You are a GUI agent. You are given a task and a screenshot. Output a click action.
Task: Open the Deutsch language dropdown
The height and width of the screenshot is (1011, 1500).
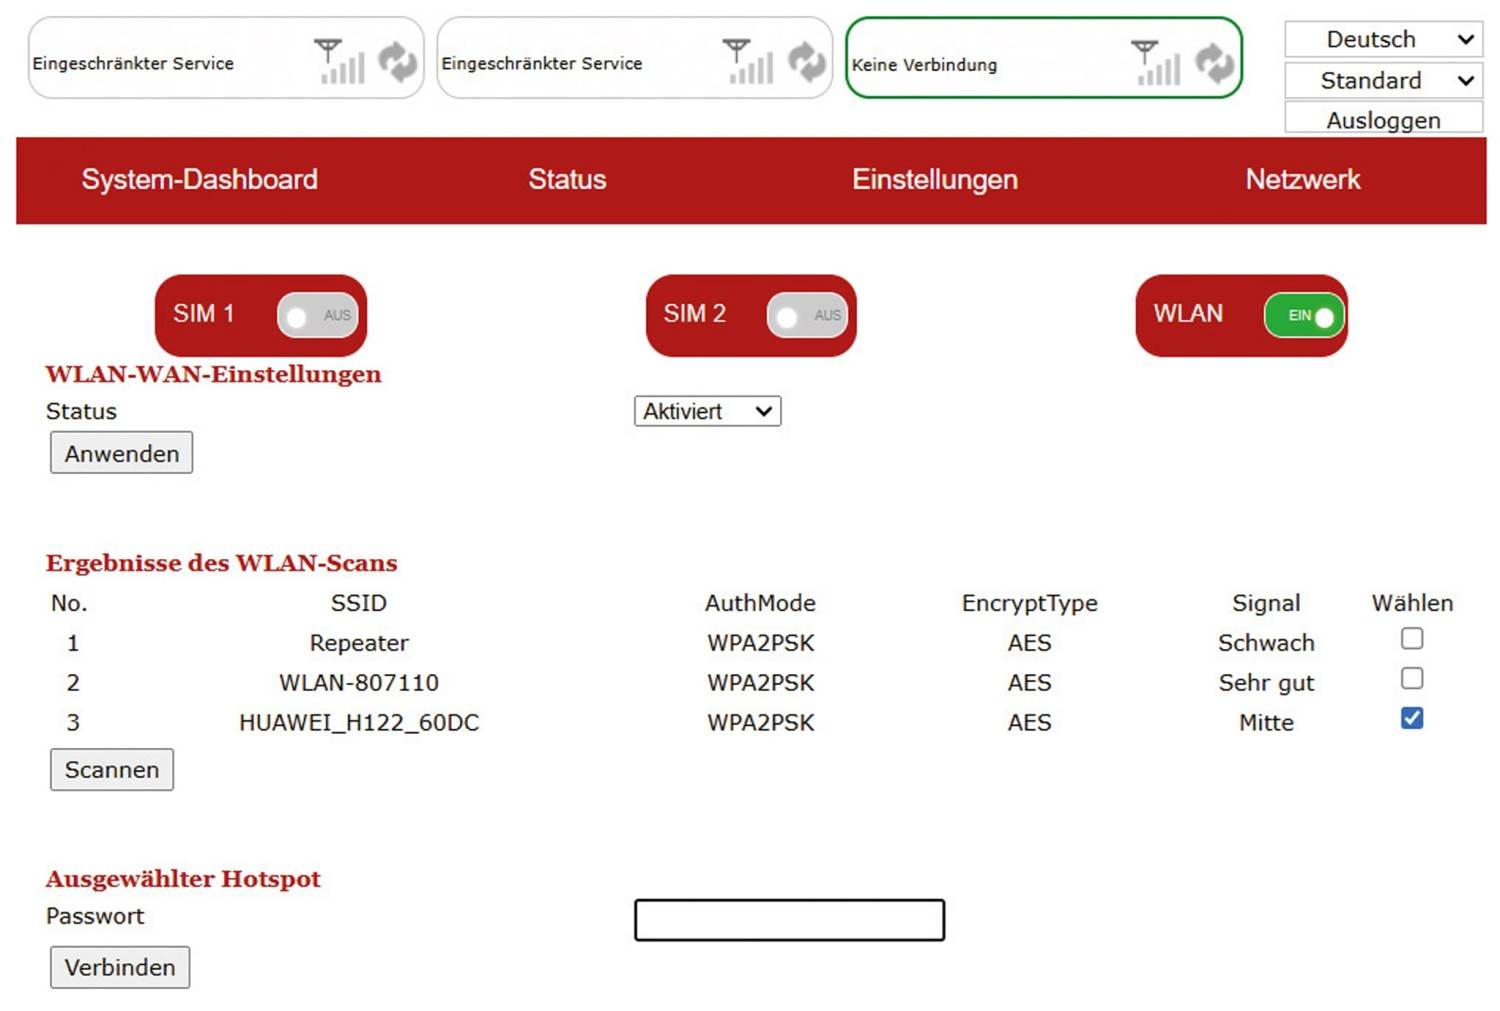tap(1383, 39)
